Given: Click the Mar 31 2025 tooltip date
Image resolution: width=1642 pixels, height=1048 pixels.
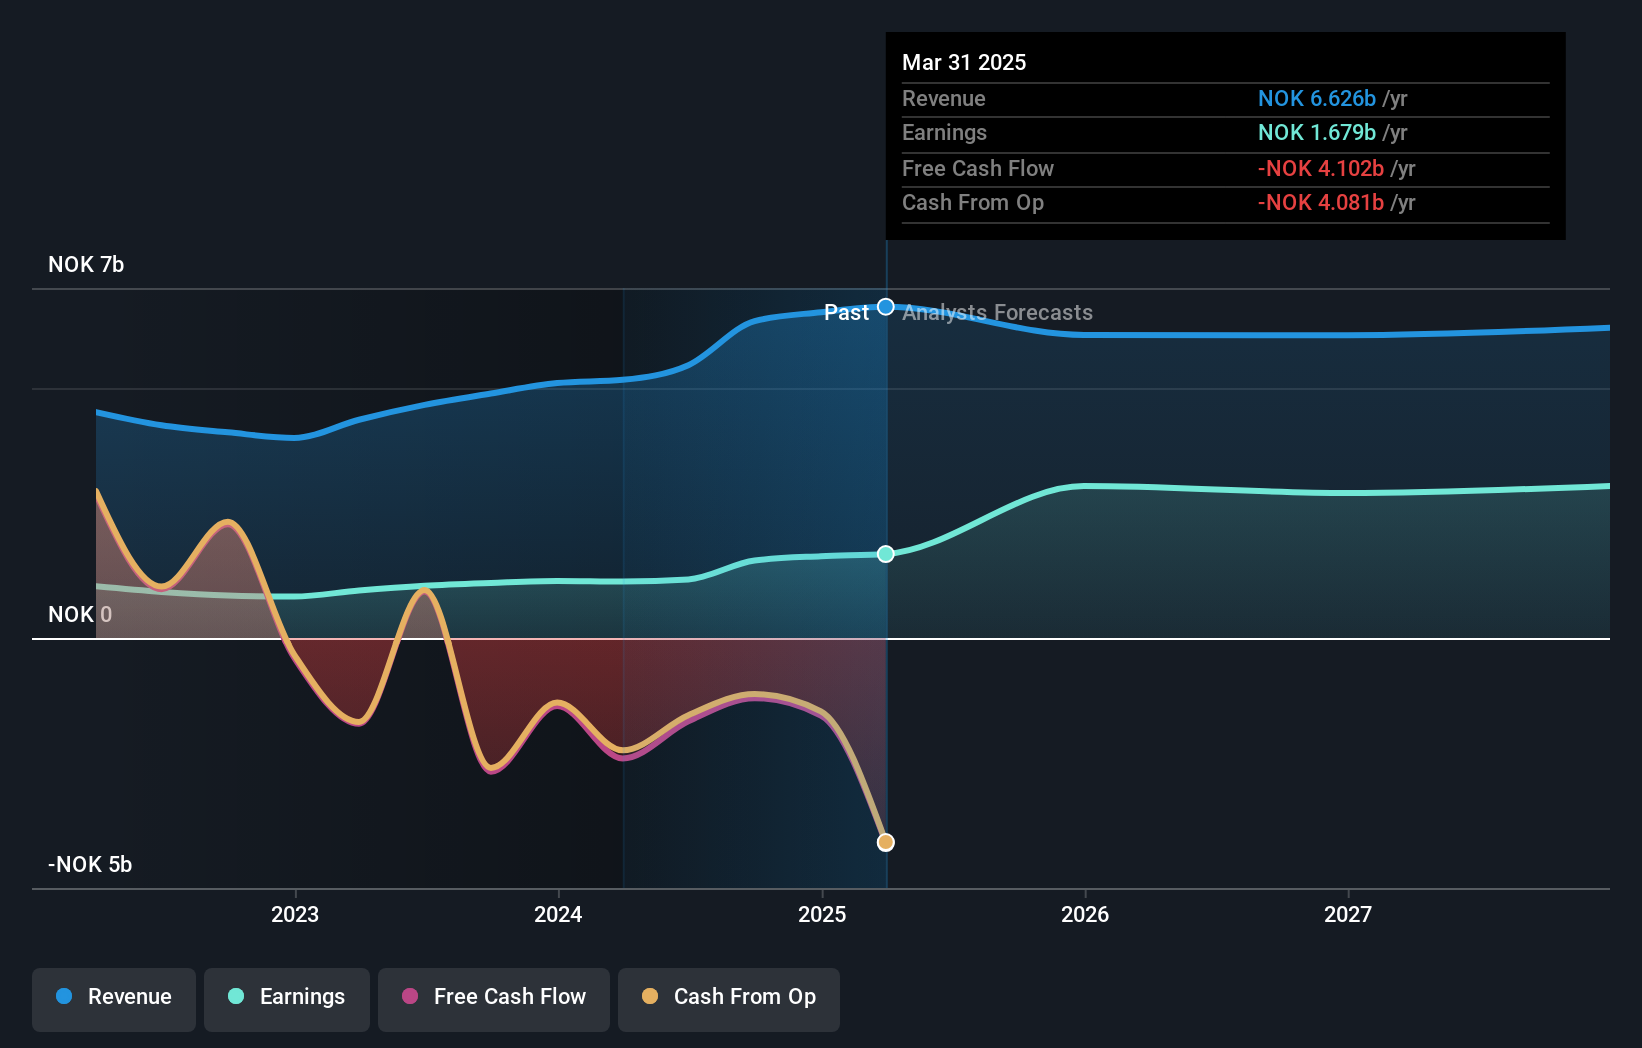Looking at the screenshot, I should tap(964, 62).
